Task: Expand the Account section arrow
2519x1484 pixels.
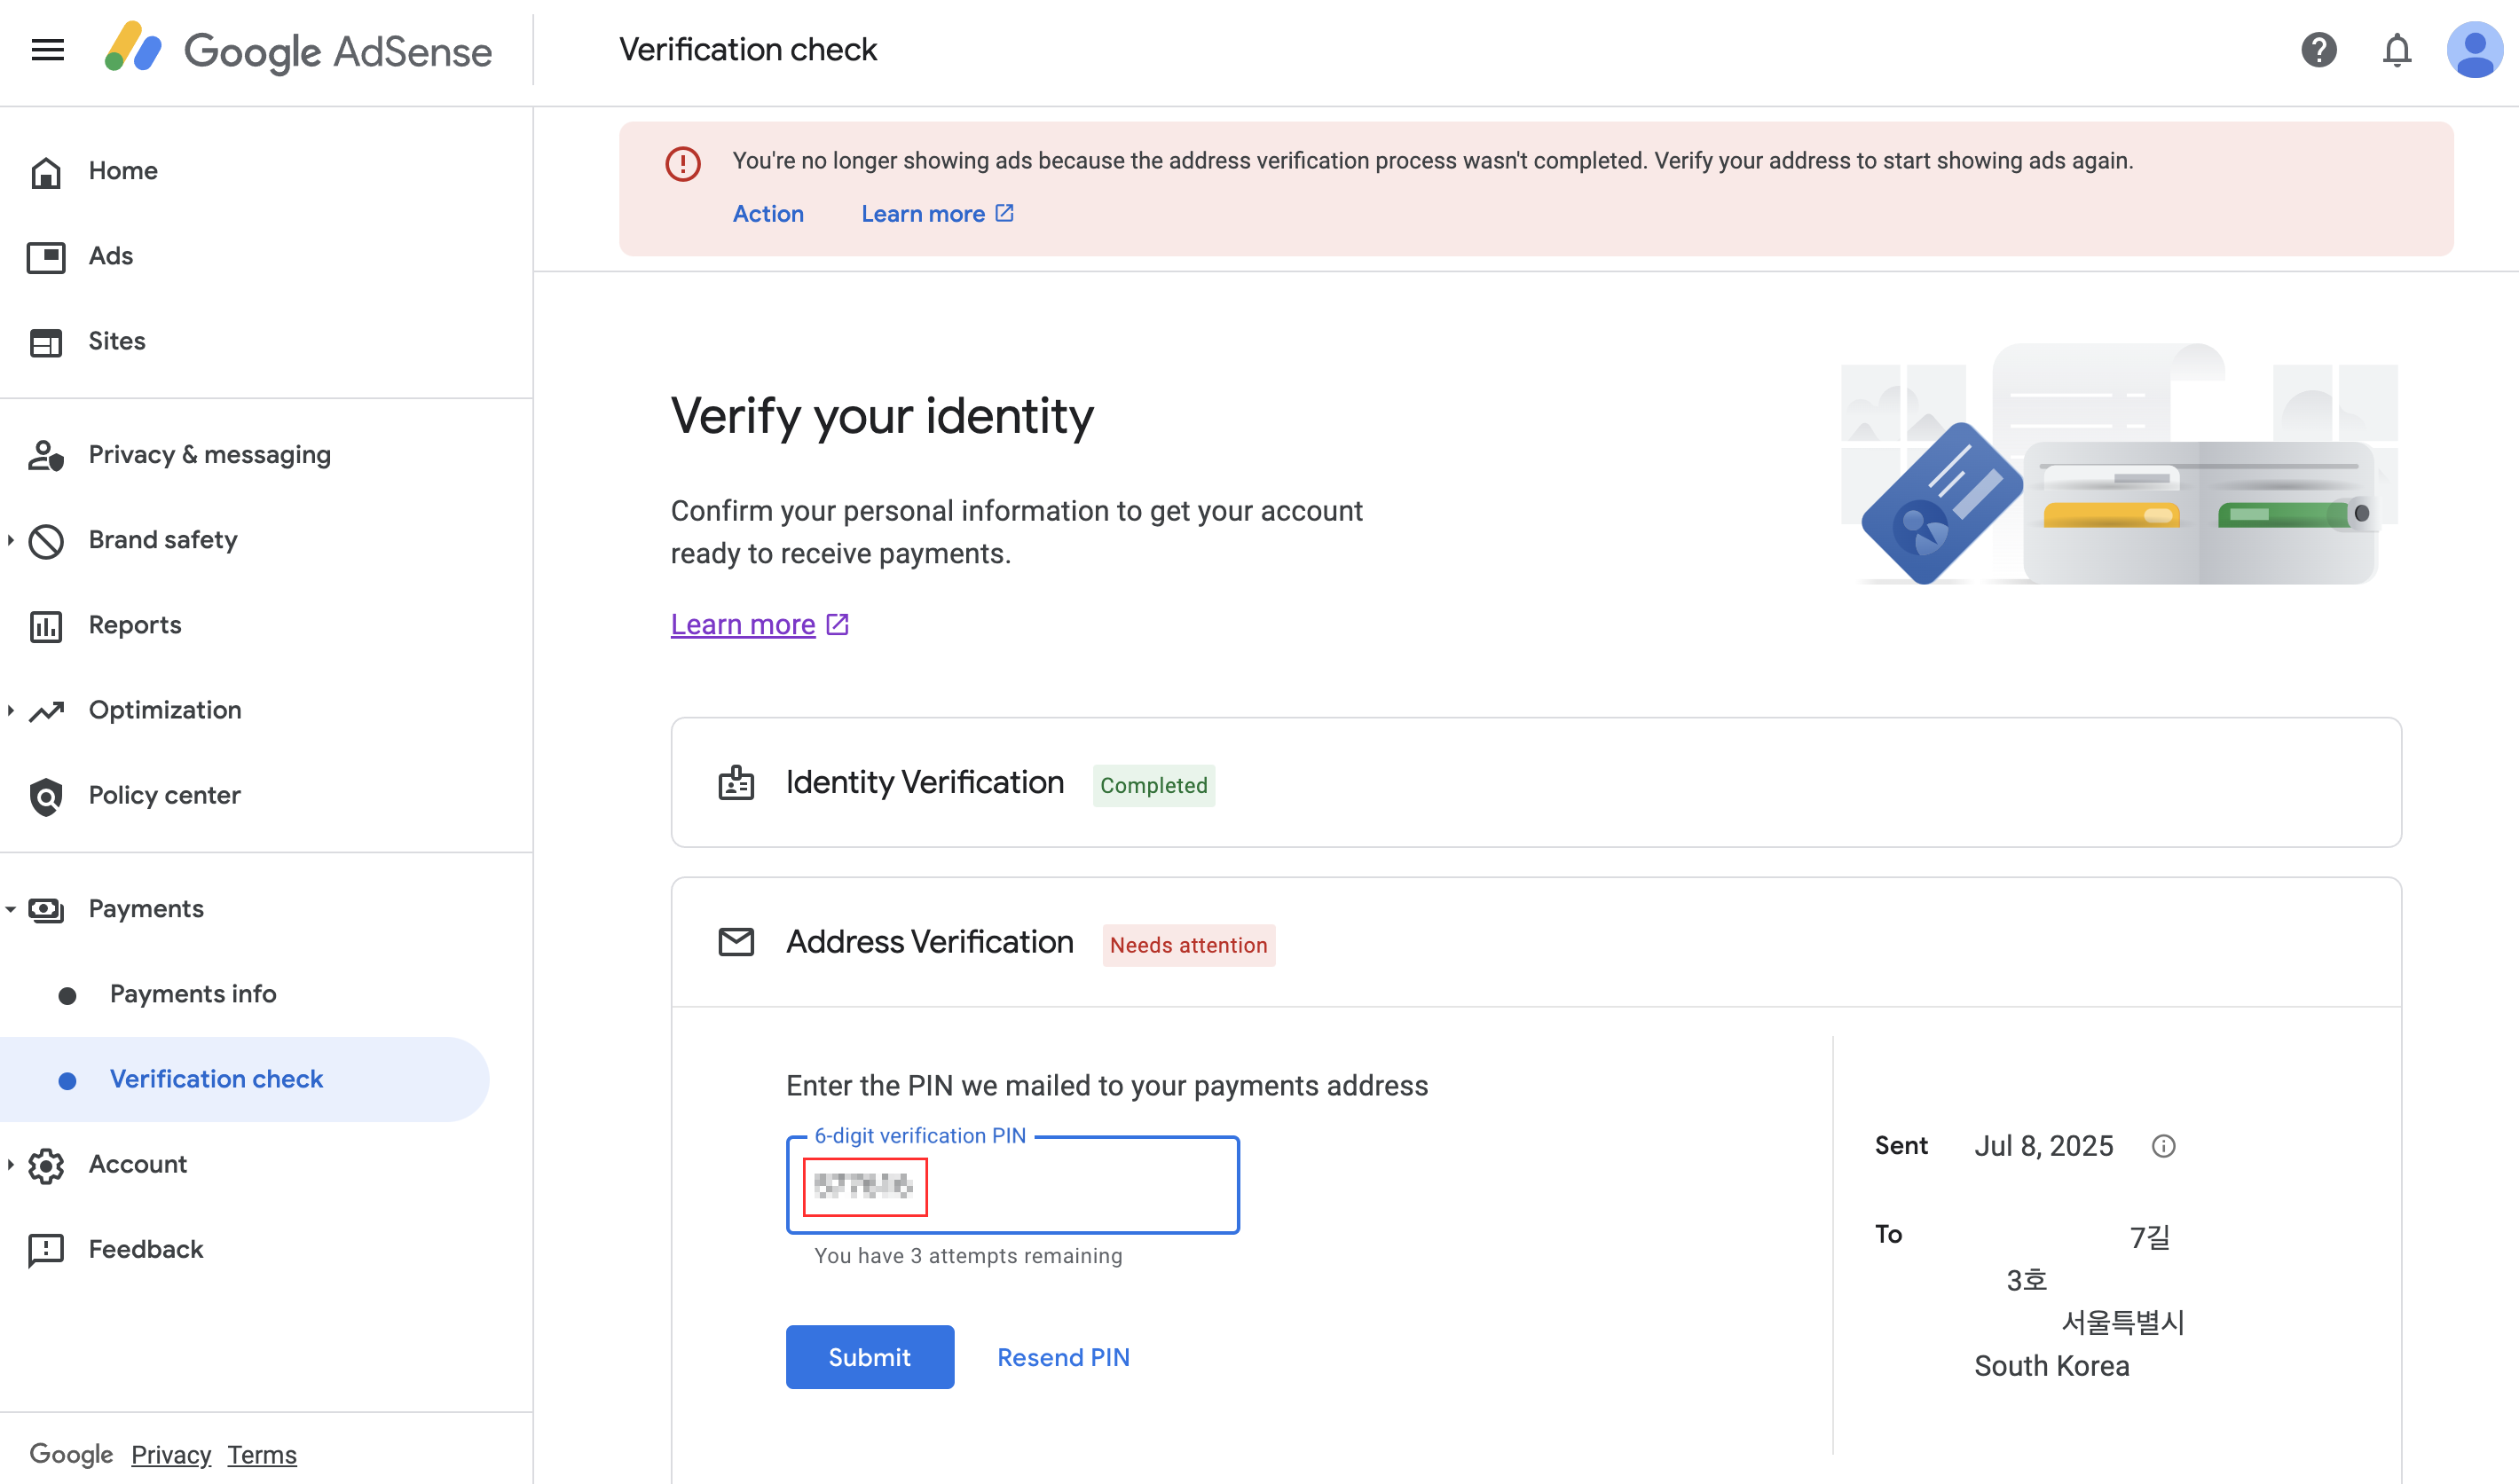Action: pos(11,1164)
